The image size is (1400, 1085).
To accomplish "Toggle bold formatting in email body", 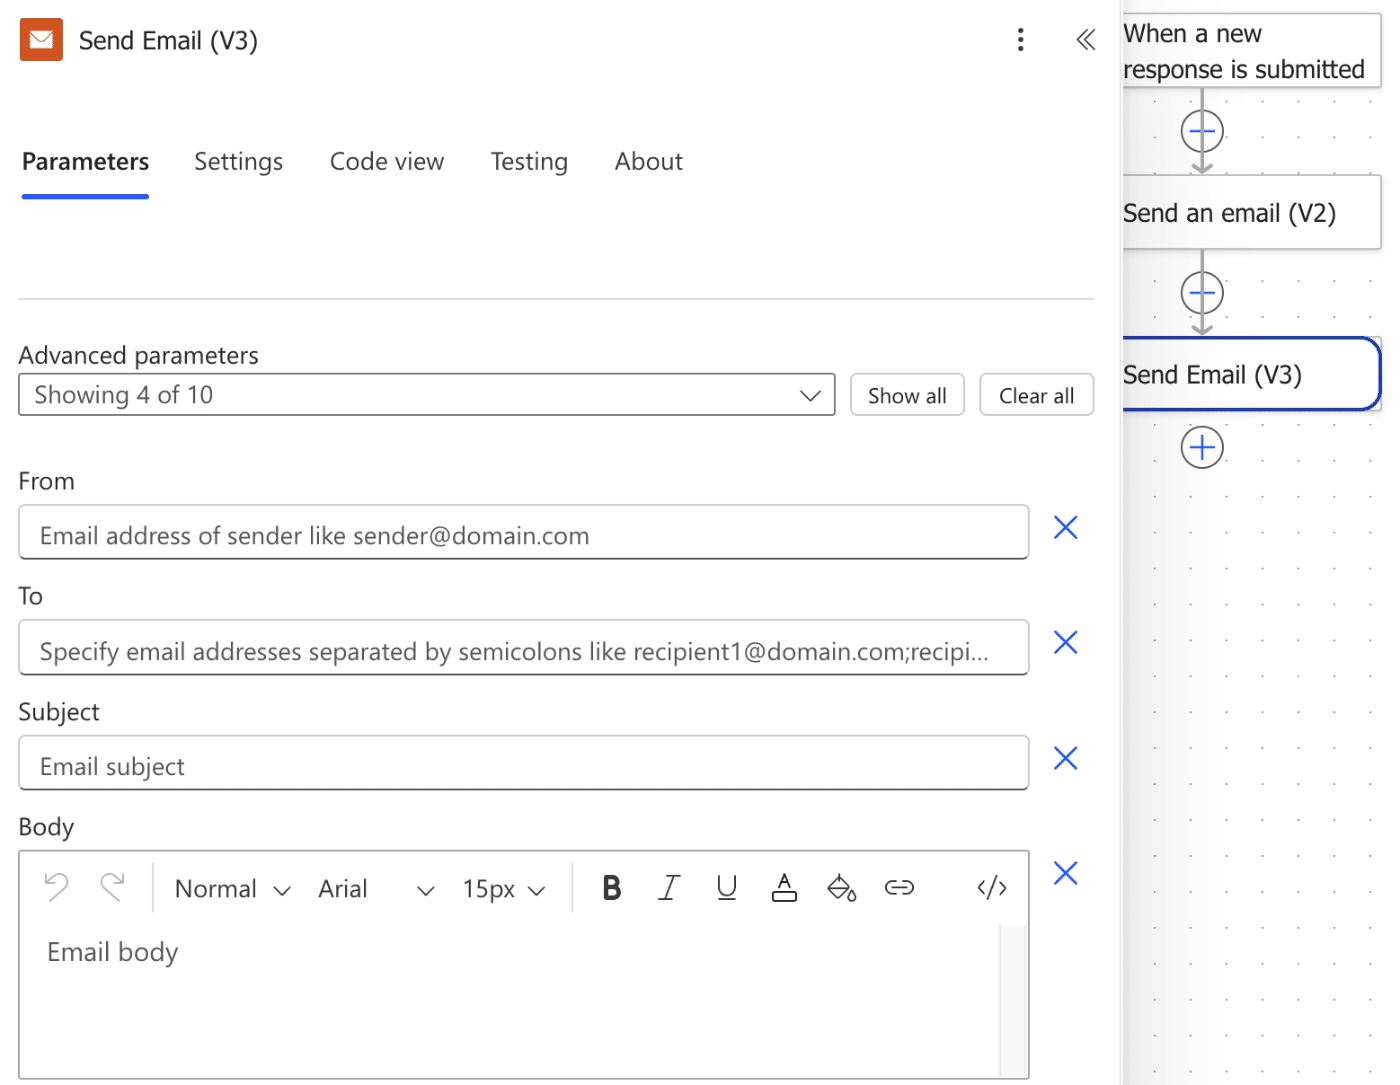I will tap(612, 888).
